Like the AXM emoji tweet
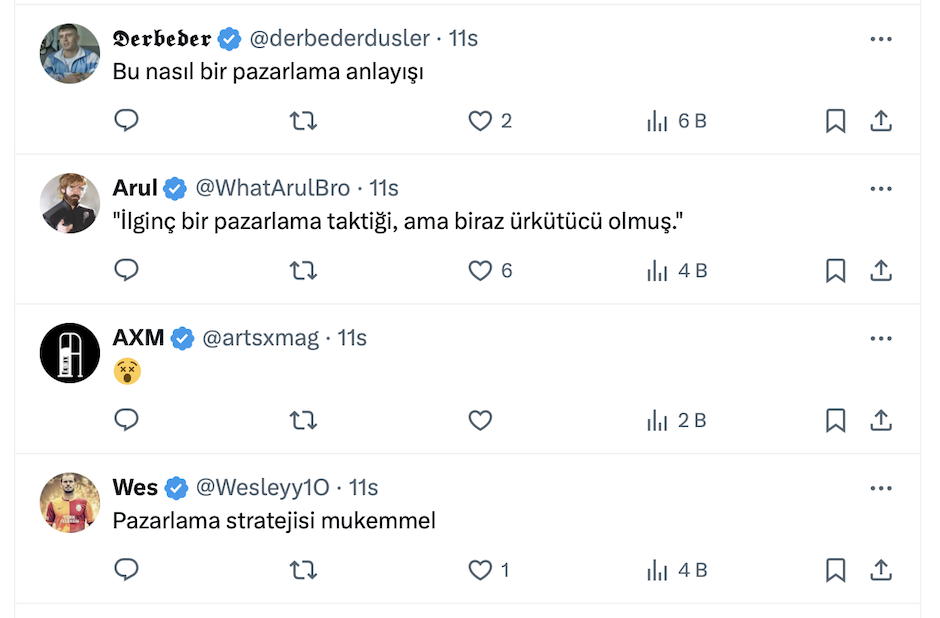 click(481, 421)
